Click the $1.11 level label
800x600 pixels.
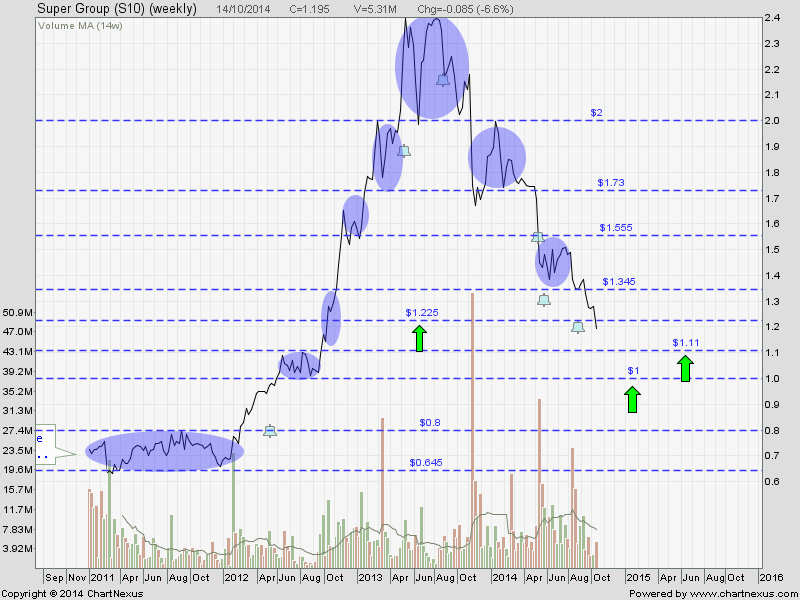click(x=686, y=343)
